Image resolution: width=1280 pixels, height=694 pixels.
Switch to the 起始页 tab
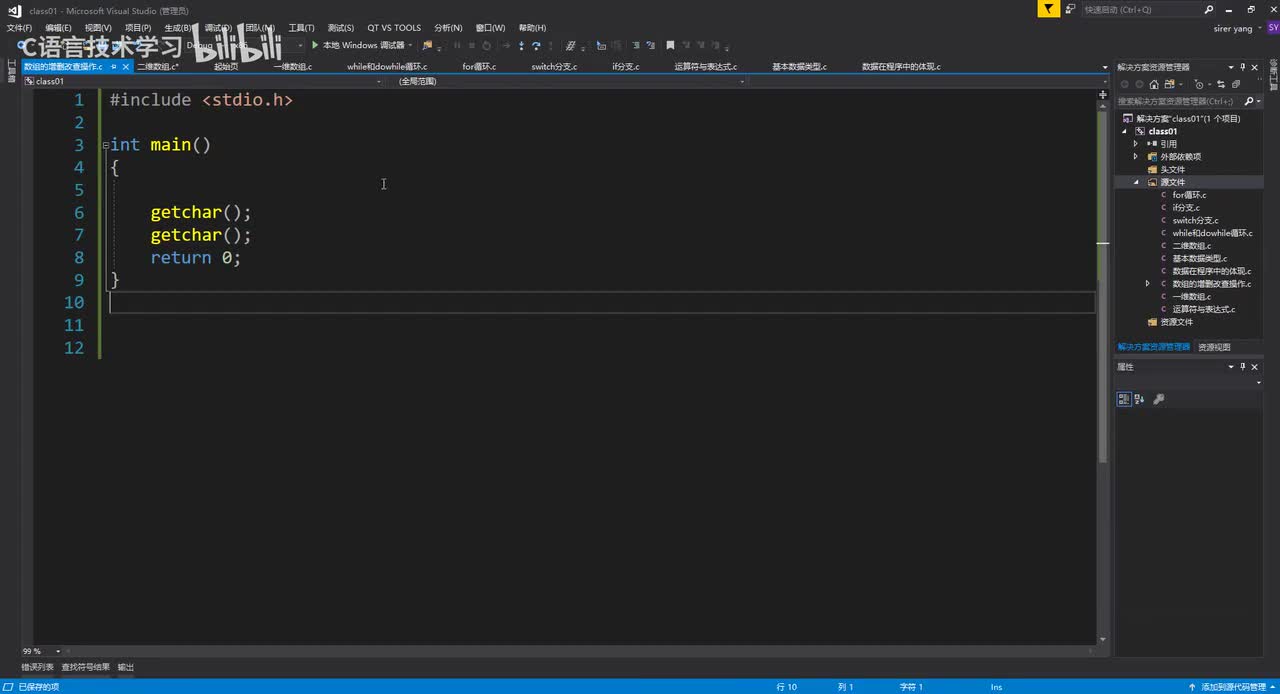226,67
